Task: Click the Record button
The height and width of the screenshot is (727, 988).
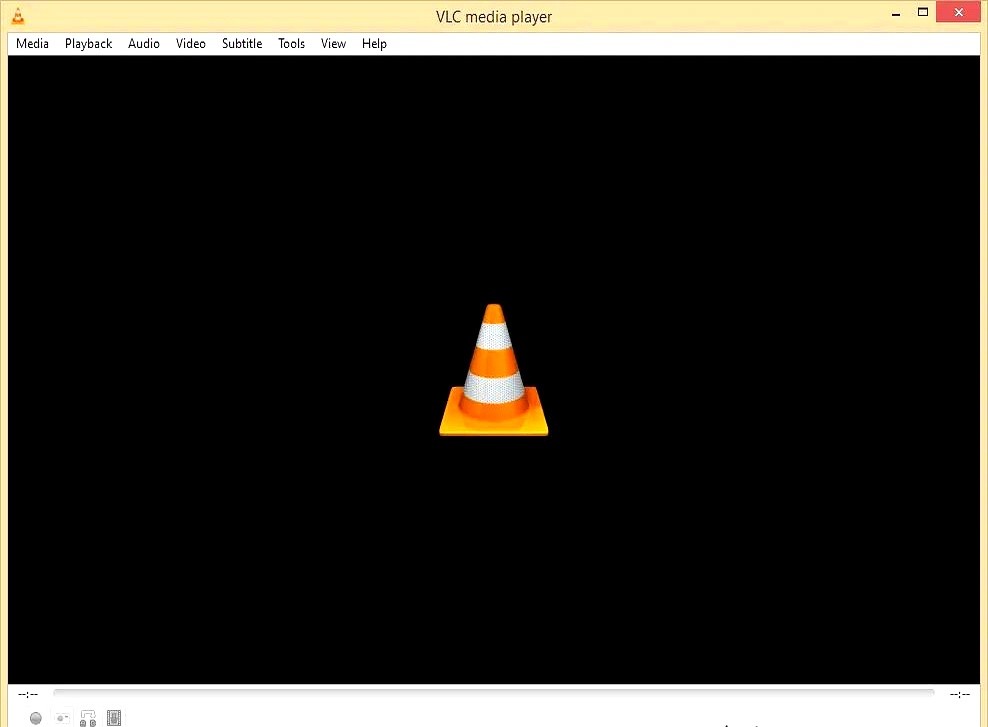Action: click(x=35, y=718)
